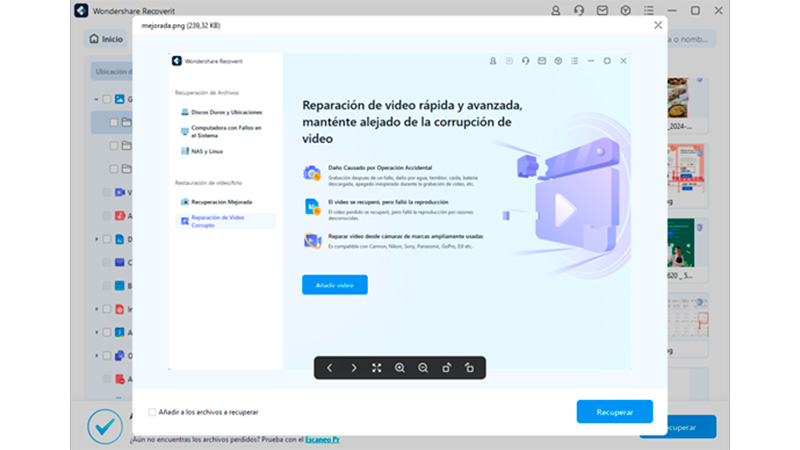The height and width of the screenshot is (450, 800).
Task: Zoom in on the preview image
Action: pos(400,368)
